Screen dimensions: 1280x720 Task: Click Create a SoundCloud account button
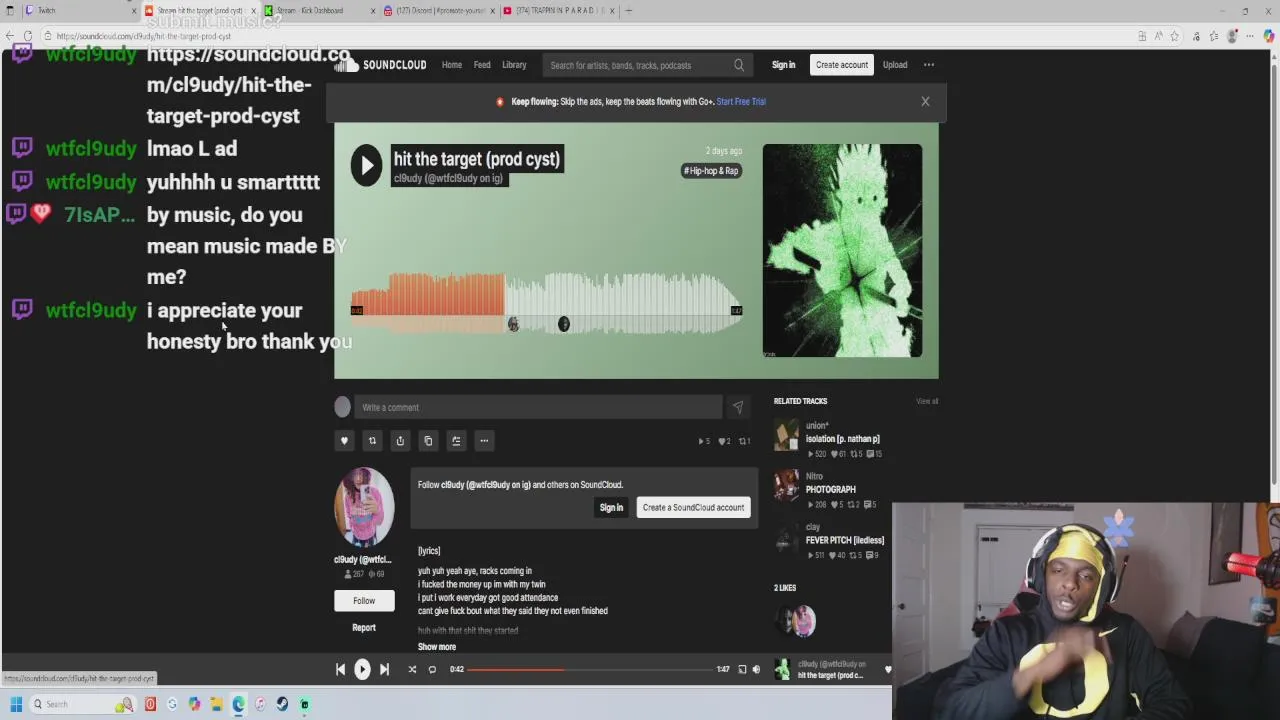pos(693,507)
